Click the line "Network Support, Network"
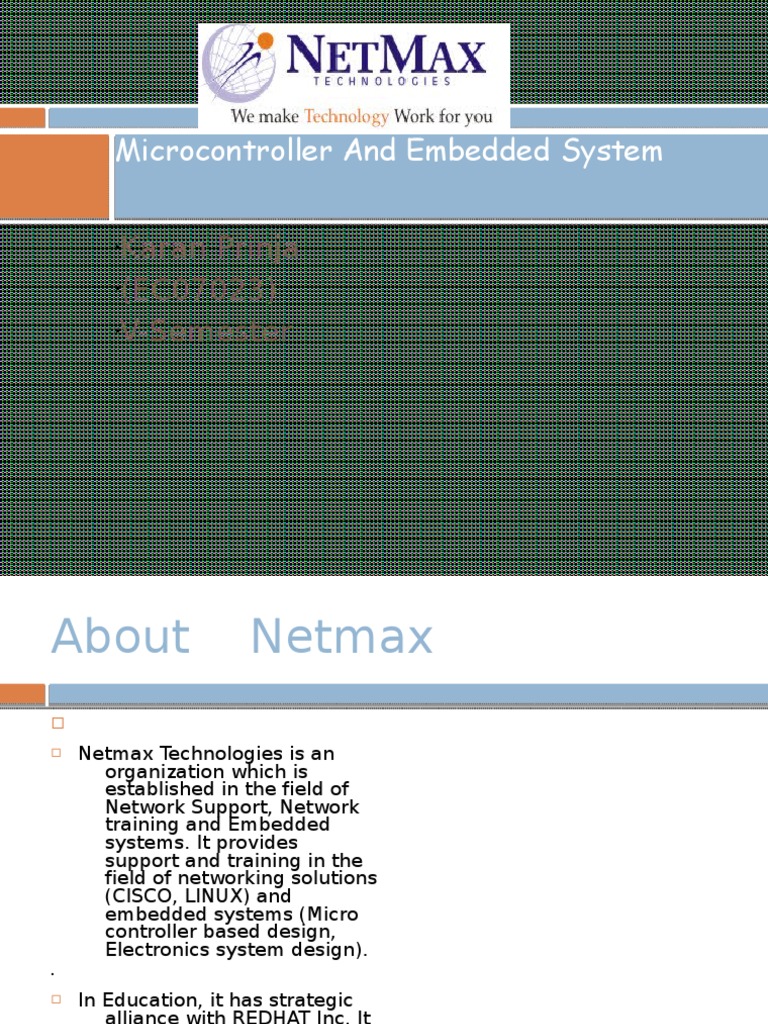Screen dimensions: 768x1024 232,807
